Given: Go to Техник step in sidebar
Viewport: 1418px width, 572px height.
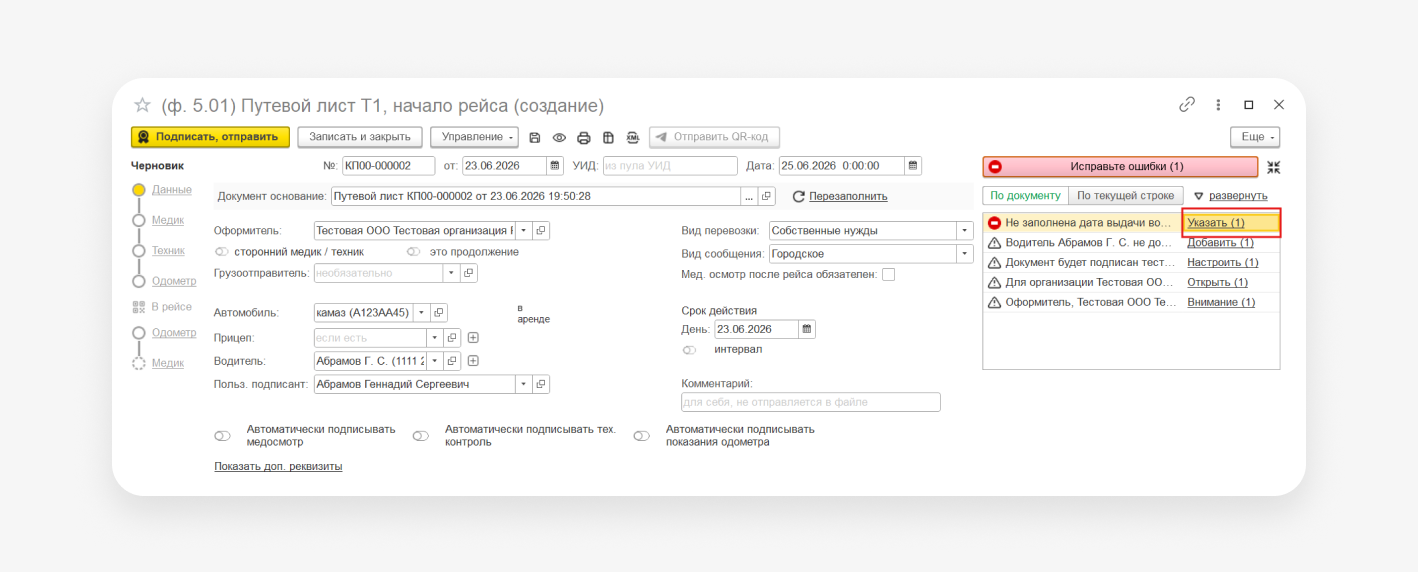Looking at the screenshot, I should [x=168, y=250].
